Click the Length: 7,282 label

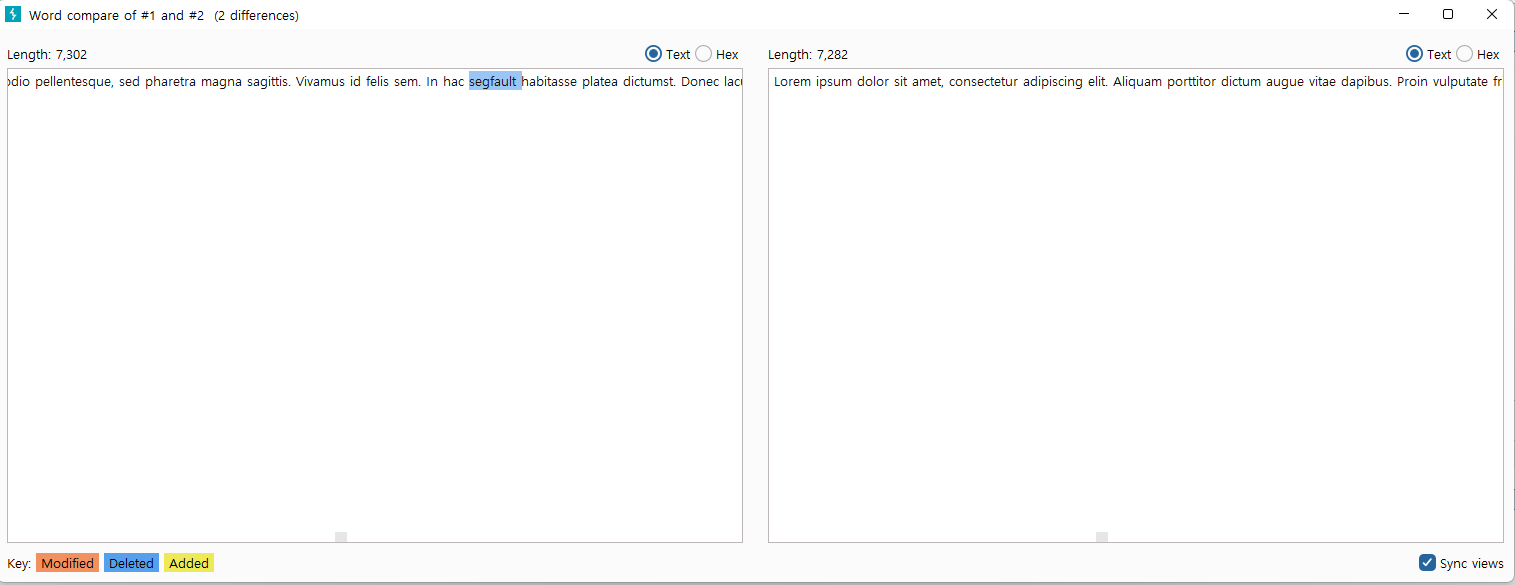808,55
